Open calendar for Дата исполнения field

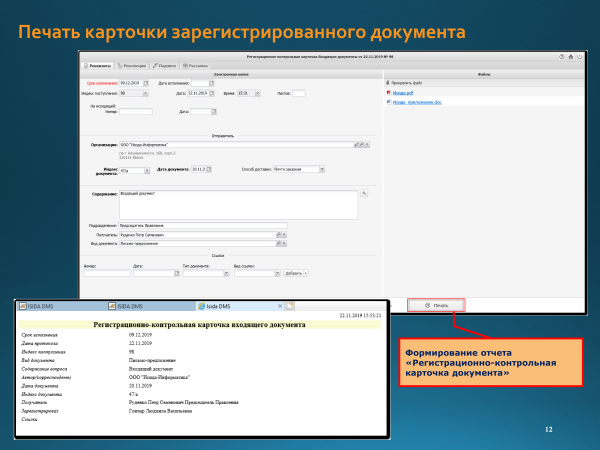click(213, 83)
